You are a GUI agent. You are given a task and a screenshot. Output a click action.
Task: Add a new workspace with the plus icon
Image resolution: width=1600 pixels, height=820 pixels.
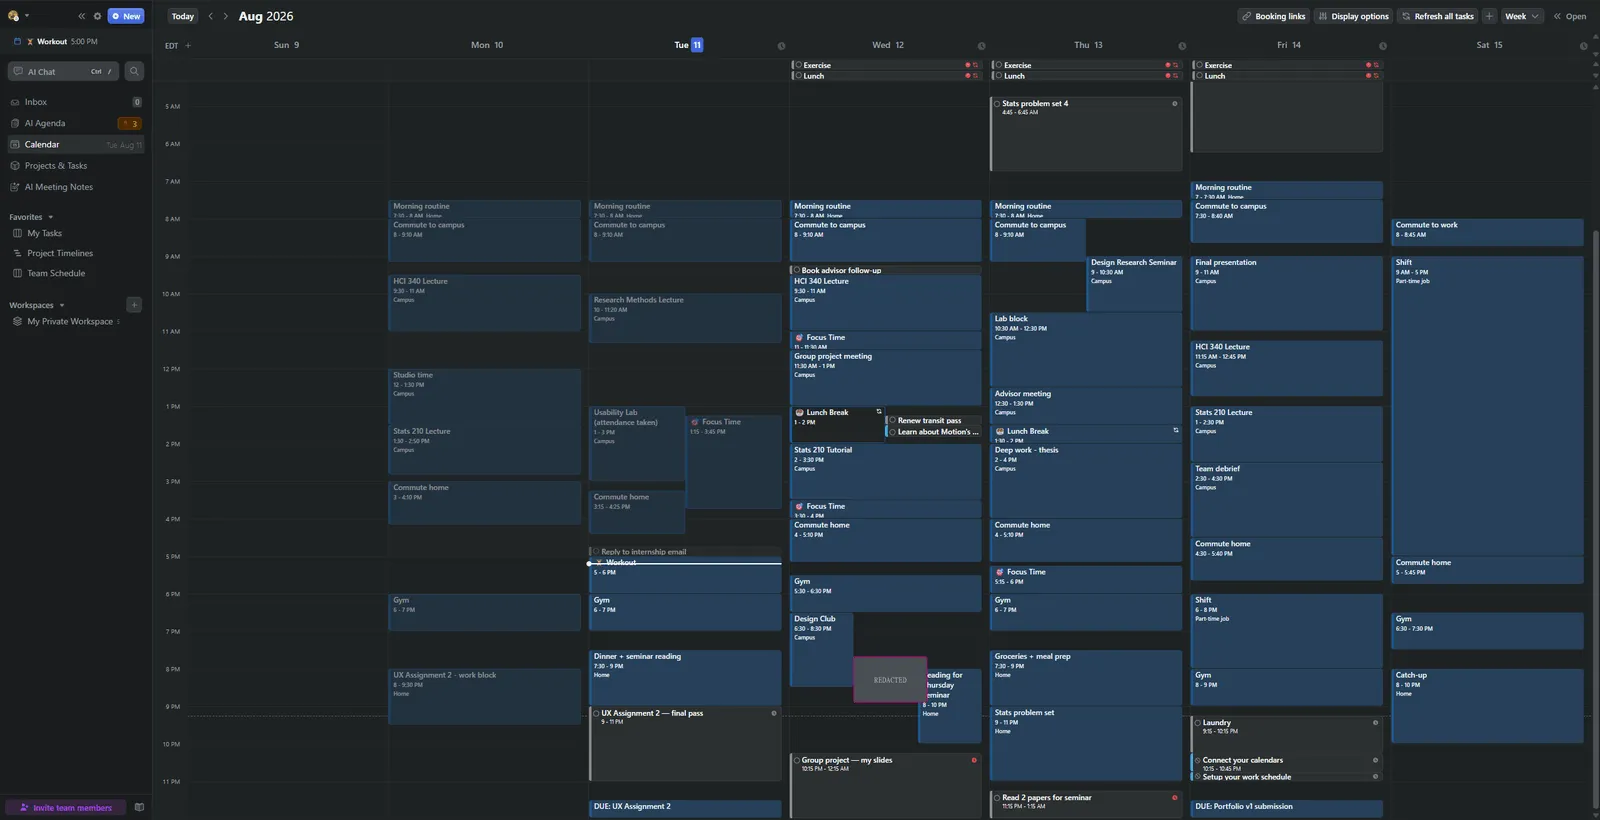[x=134, y=305]
